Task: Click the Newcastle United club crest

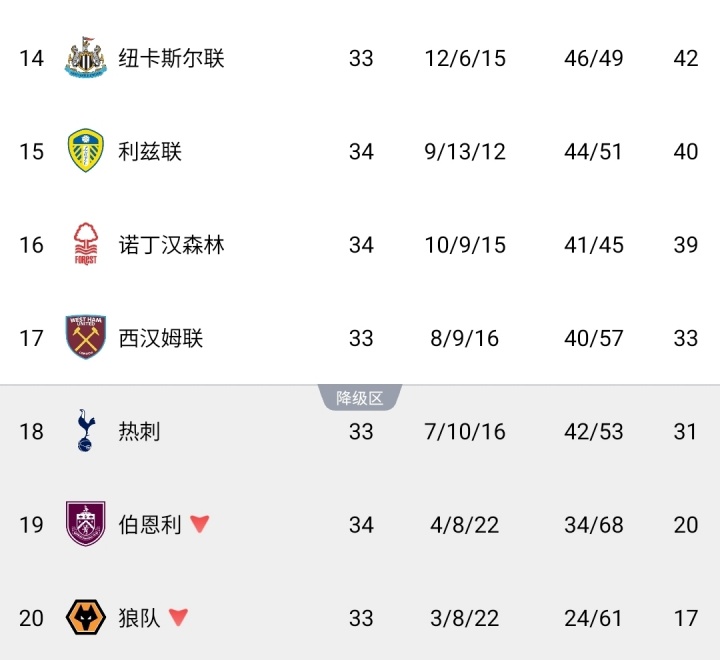Action: pyautogui.click(x=86, y=58)
